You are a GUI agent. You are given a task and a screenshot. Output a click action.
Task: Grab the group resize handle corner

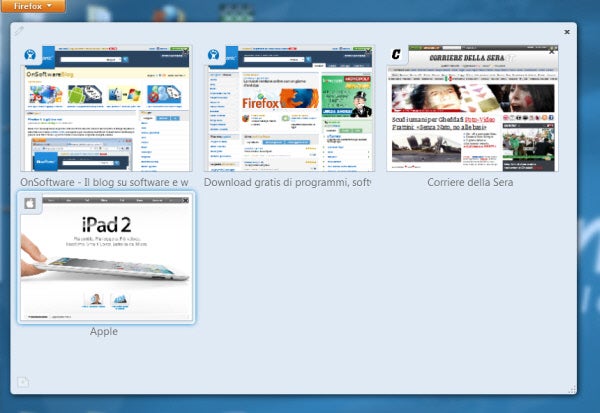pyautogui.click(x=572, y=390)
